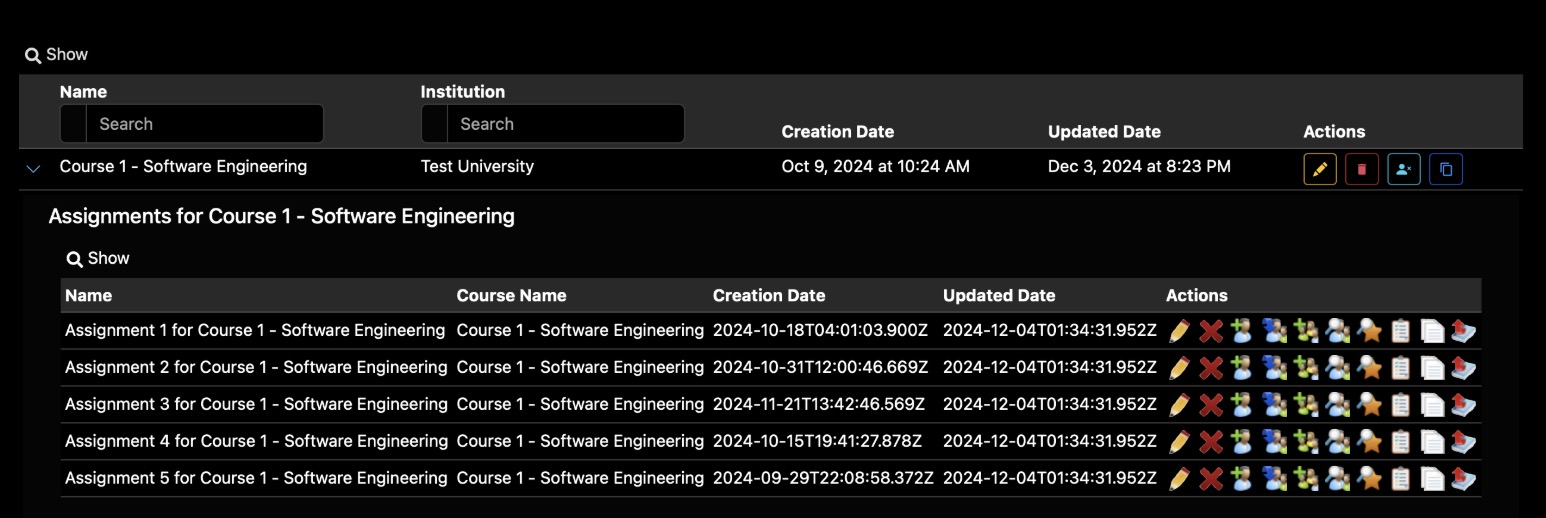Edit Course 1 with the yellow pencil button
The height and width of the screenshot is (518, 1546).
click(x=1319, y=169)
